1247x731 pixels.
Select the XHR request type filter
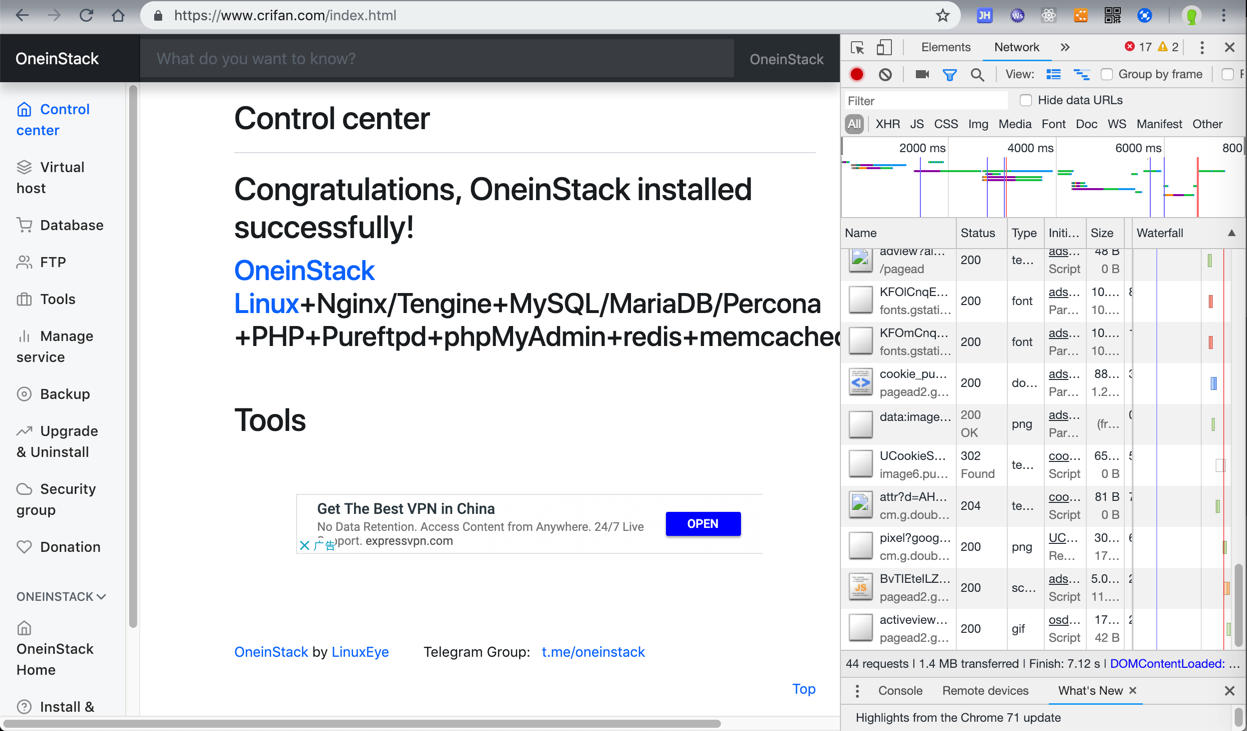point(887,124)
